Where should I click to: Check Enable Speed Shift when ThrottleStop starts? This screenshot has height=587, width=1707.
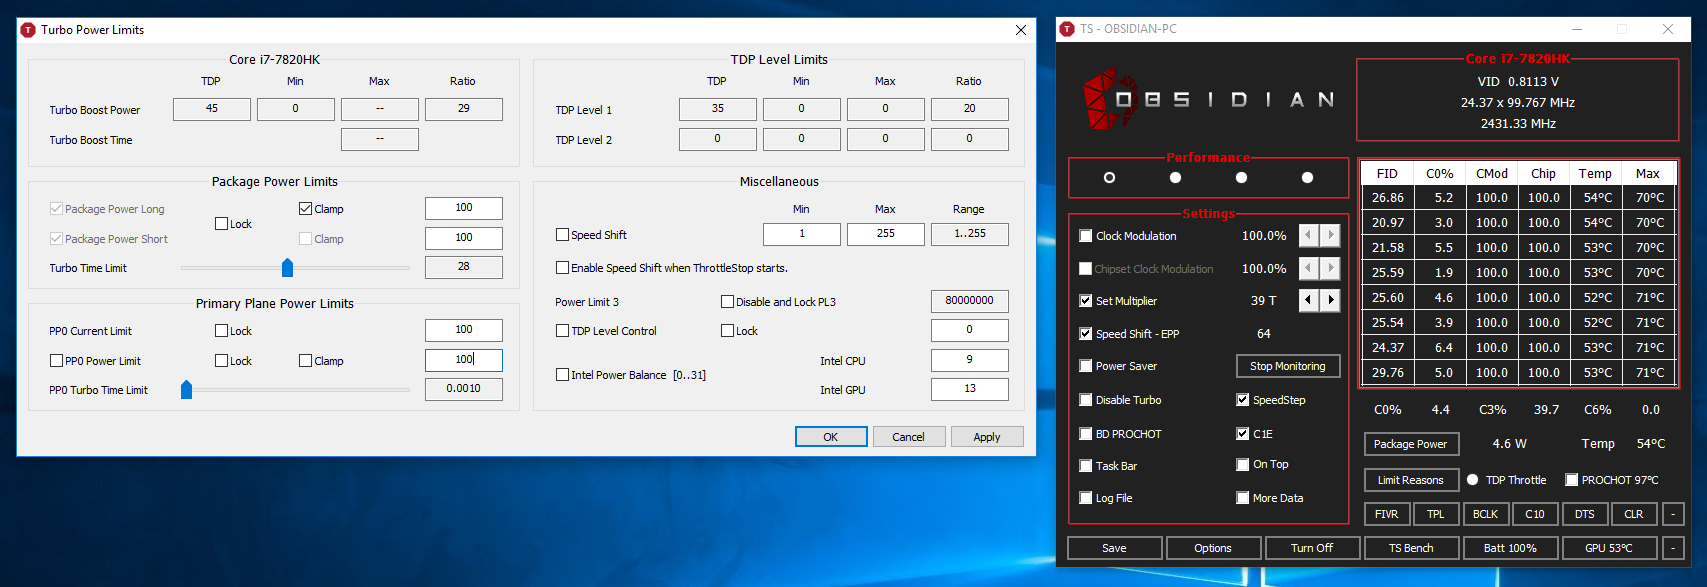click(562, 268)
